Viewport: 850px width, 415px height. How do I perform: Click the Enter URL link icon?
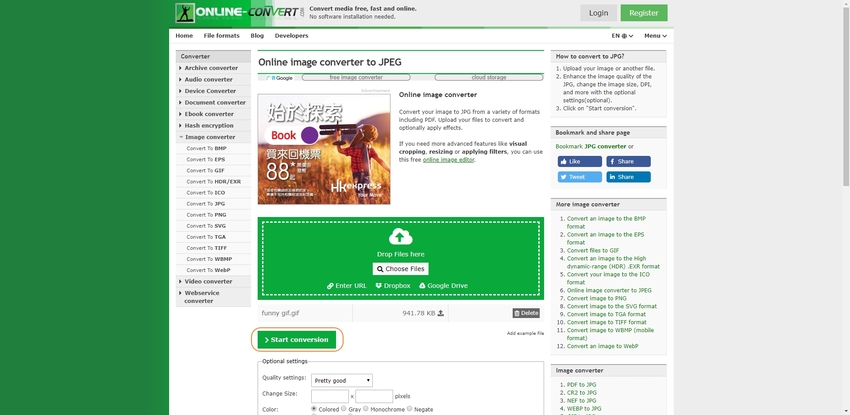330,286
